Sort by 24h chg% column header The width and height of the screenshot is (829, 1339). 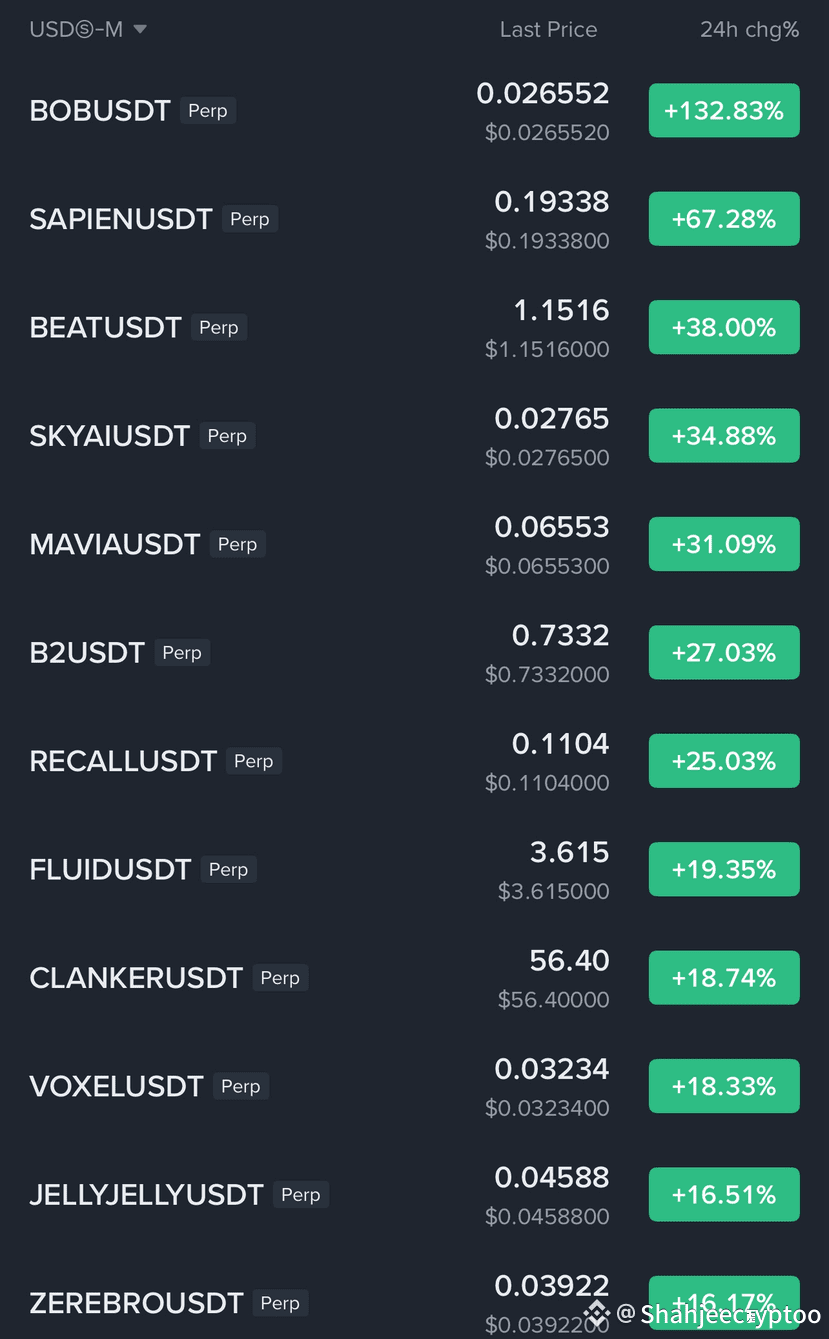(x=749, y=30)
